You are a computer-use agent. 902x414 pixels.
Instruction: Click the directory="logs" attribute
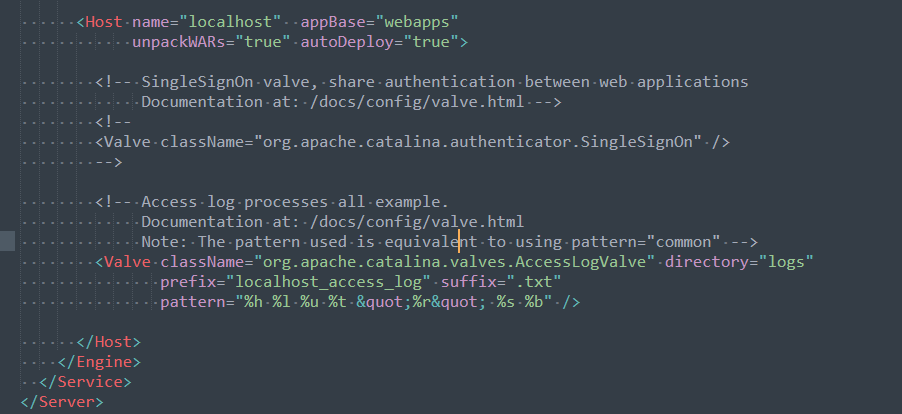point(740,262)
